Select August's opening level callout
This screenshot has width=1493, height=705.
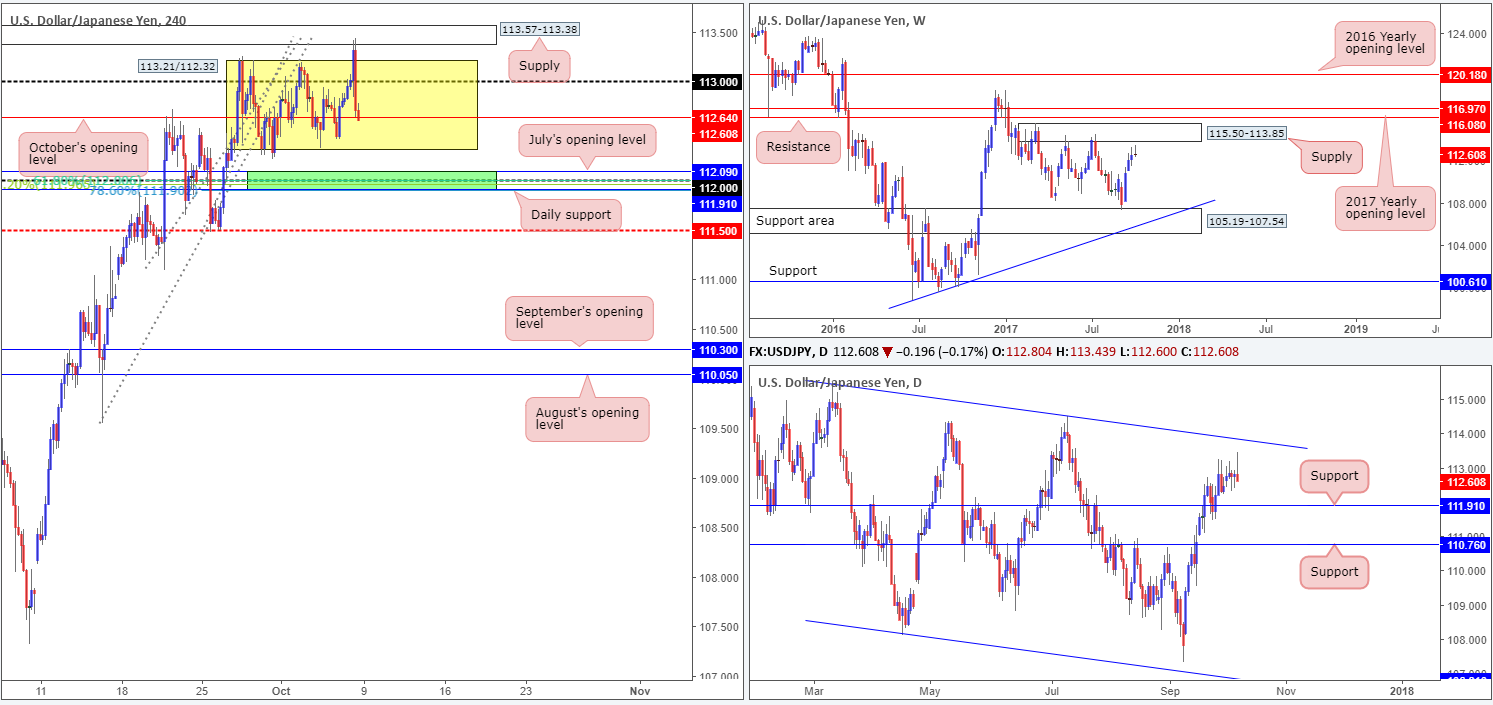[x=587, y=419]
